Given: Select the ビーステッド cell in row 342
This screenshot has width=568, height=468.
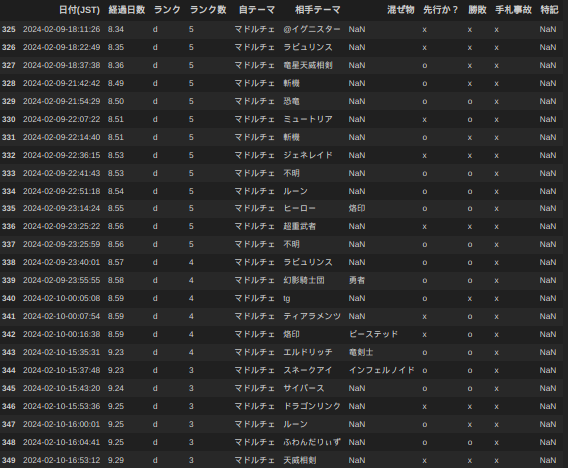Looking at the screenshot, I should tap(373, 334).
